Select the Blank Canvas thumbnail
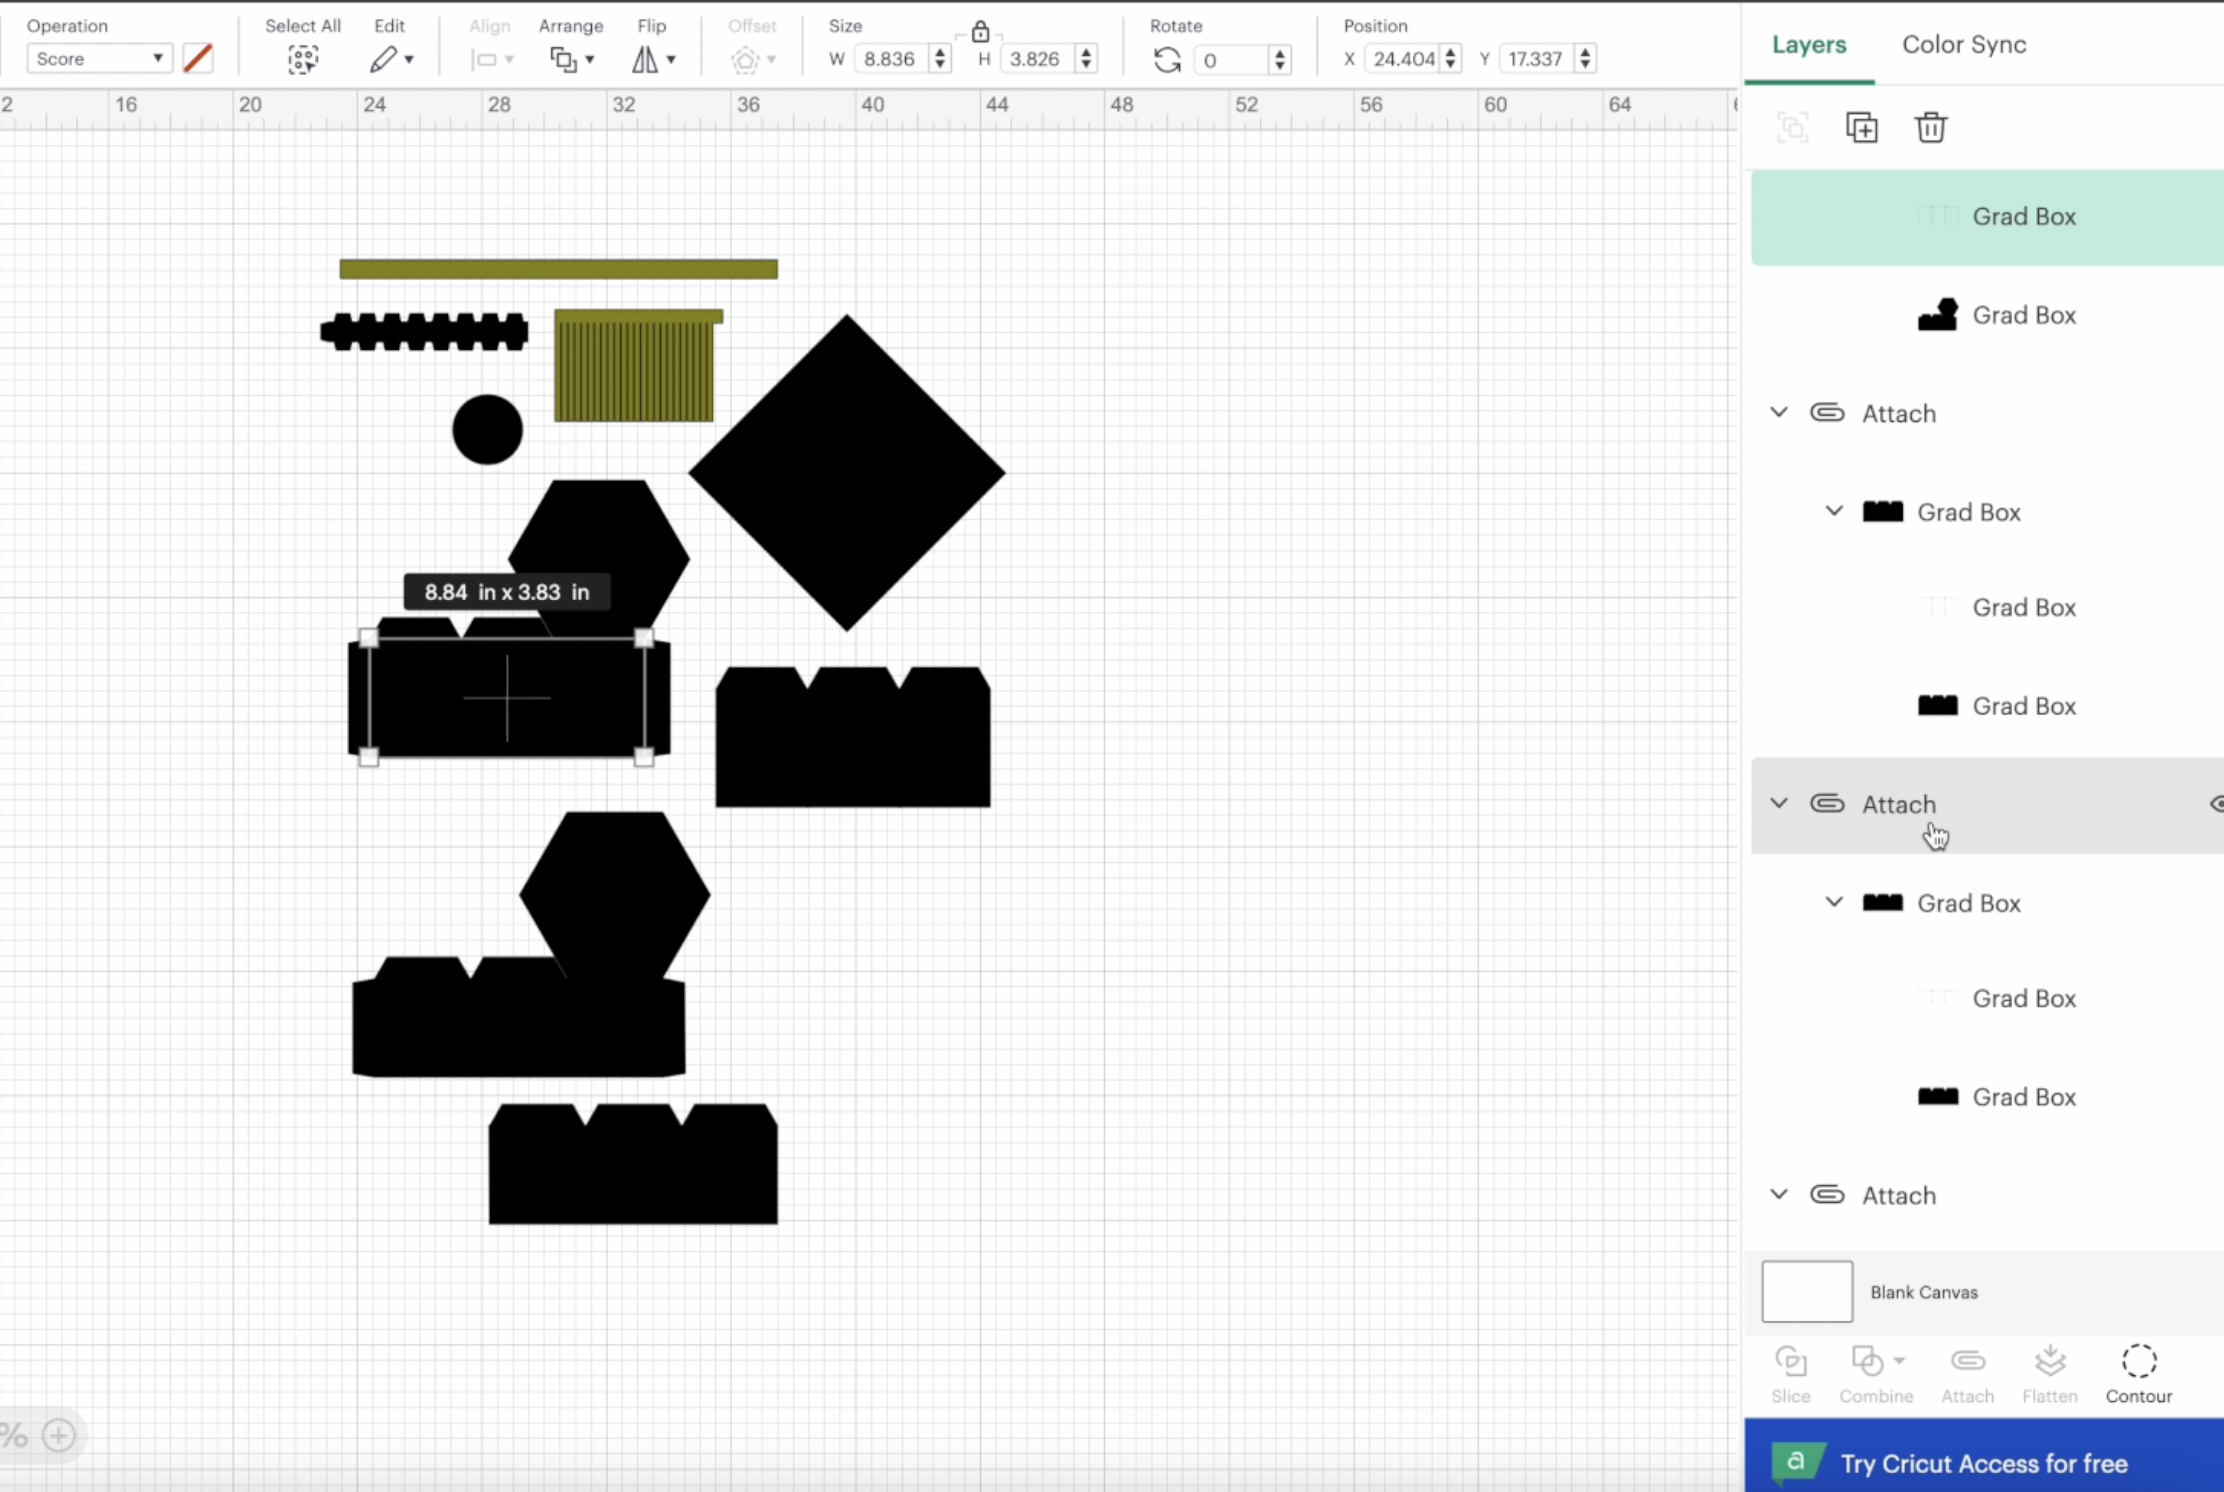The height and width of the screenshot is (1492, 2224). (1807, 1292)
